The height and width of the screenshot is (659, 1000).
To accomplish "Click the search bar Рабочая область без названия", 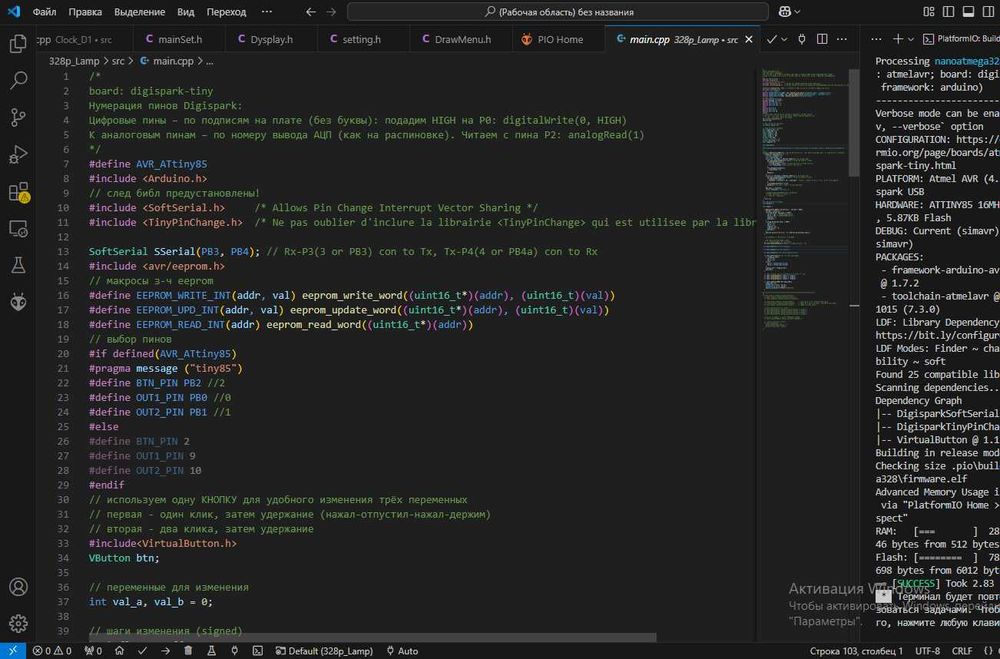I will point(558,11).
